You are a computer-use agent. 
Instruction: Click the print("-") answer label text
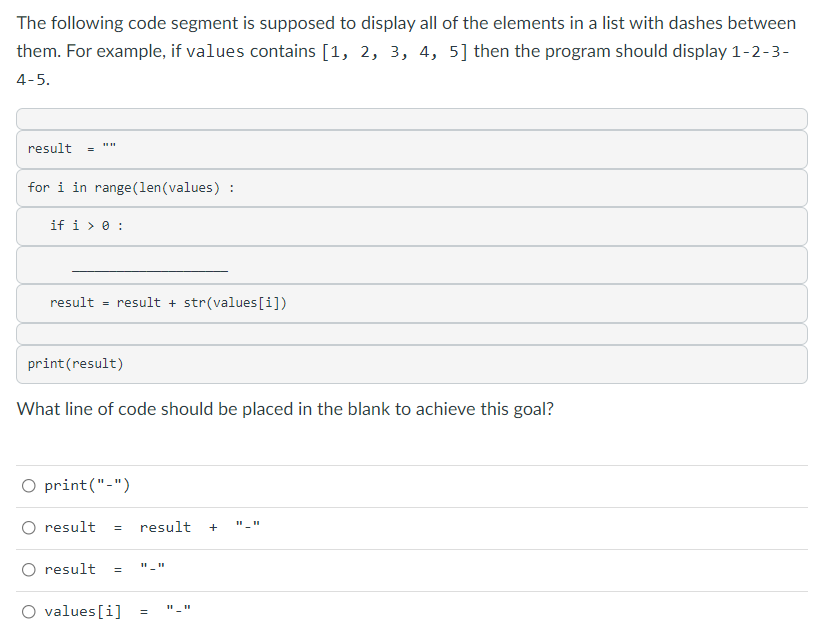(87, 485)
